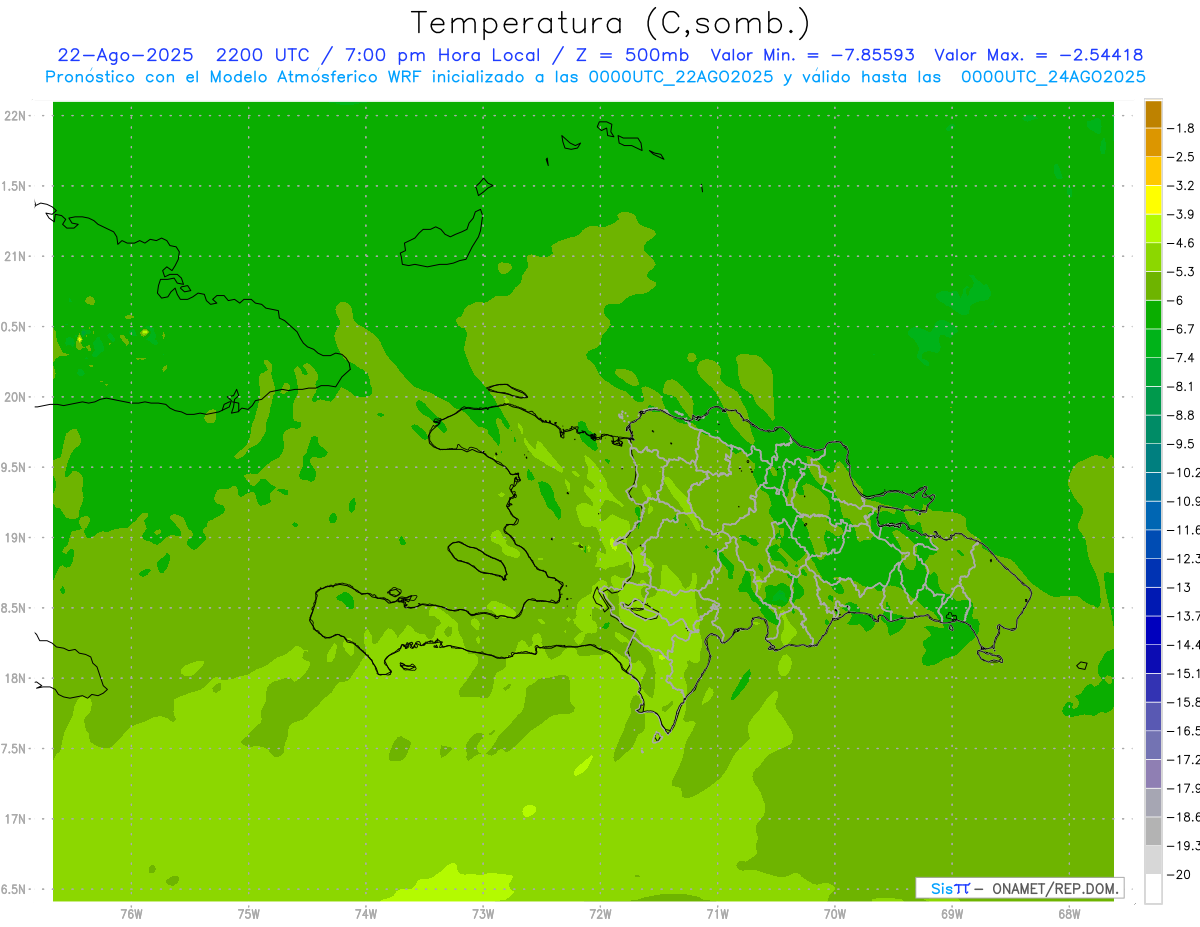This screenshot has width=1200, height=927.
Task: Pick the white bottom swatch of color bar
Action: [1153, 889]
